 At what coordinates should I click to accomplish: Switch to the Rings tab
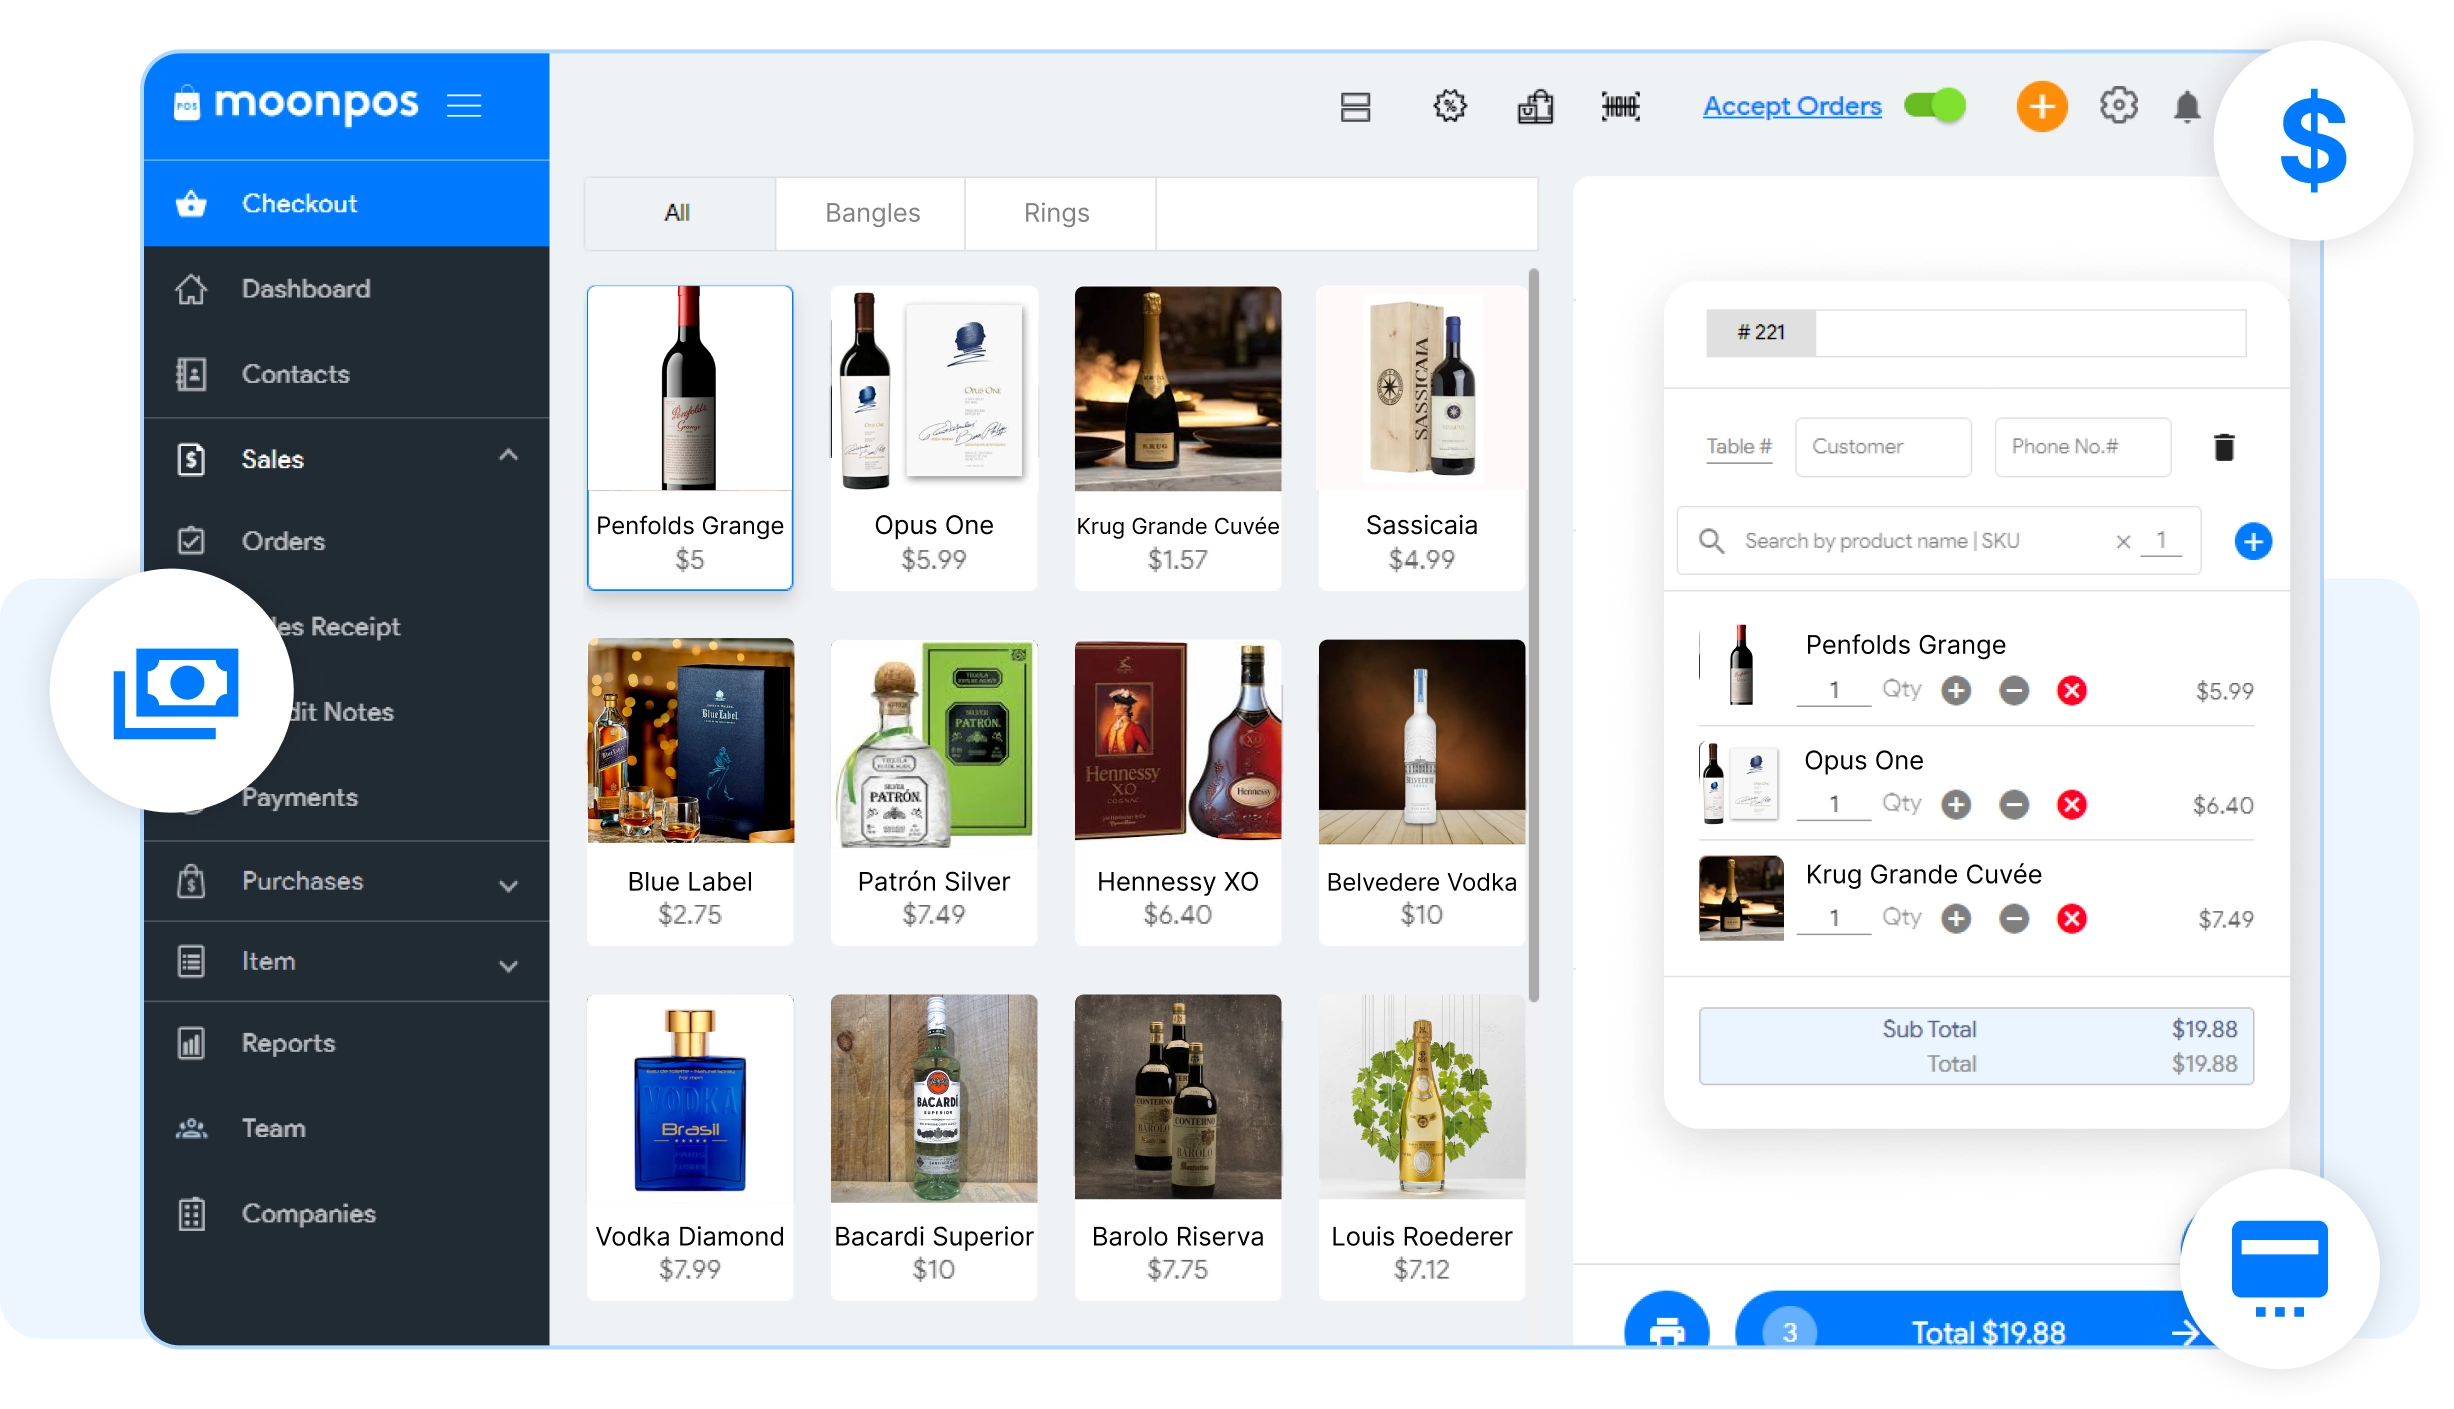coord(1057,213)
